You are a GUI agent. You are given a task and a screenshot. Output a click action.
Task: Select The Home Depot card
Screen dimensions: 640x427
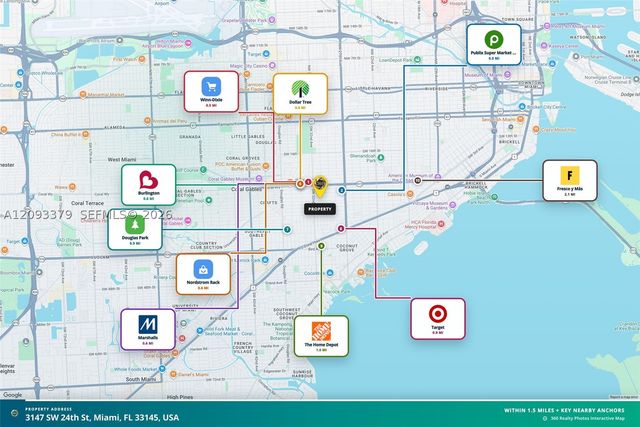coord(321,336)
